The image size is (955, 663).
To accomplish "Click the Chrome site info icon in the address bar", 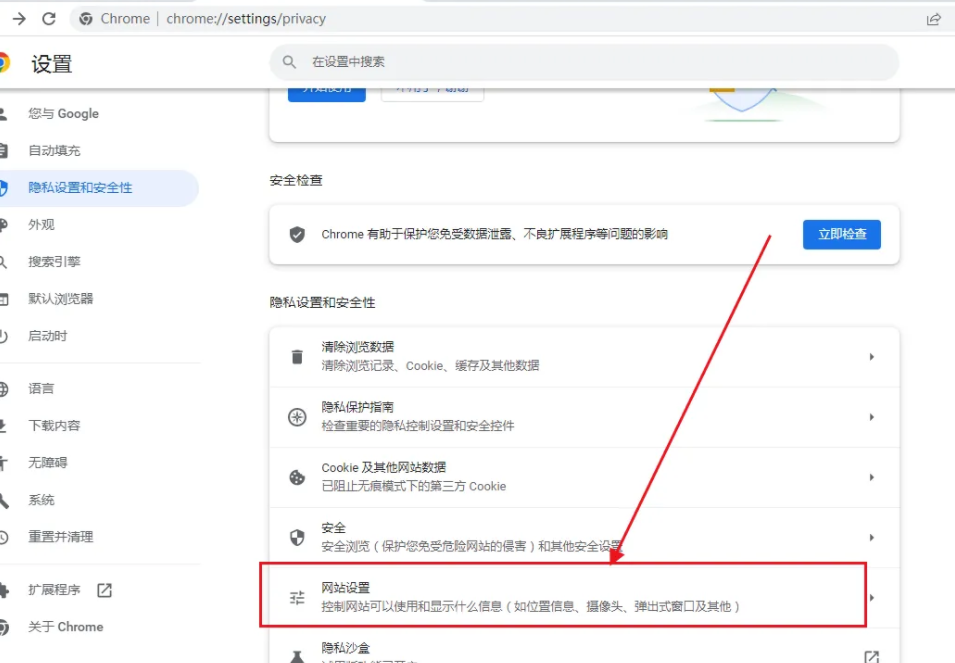I will click(x=86, y=19).
